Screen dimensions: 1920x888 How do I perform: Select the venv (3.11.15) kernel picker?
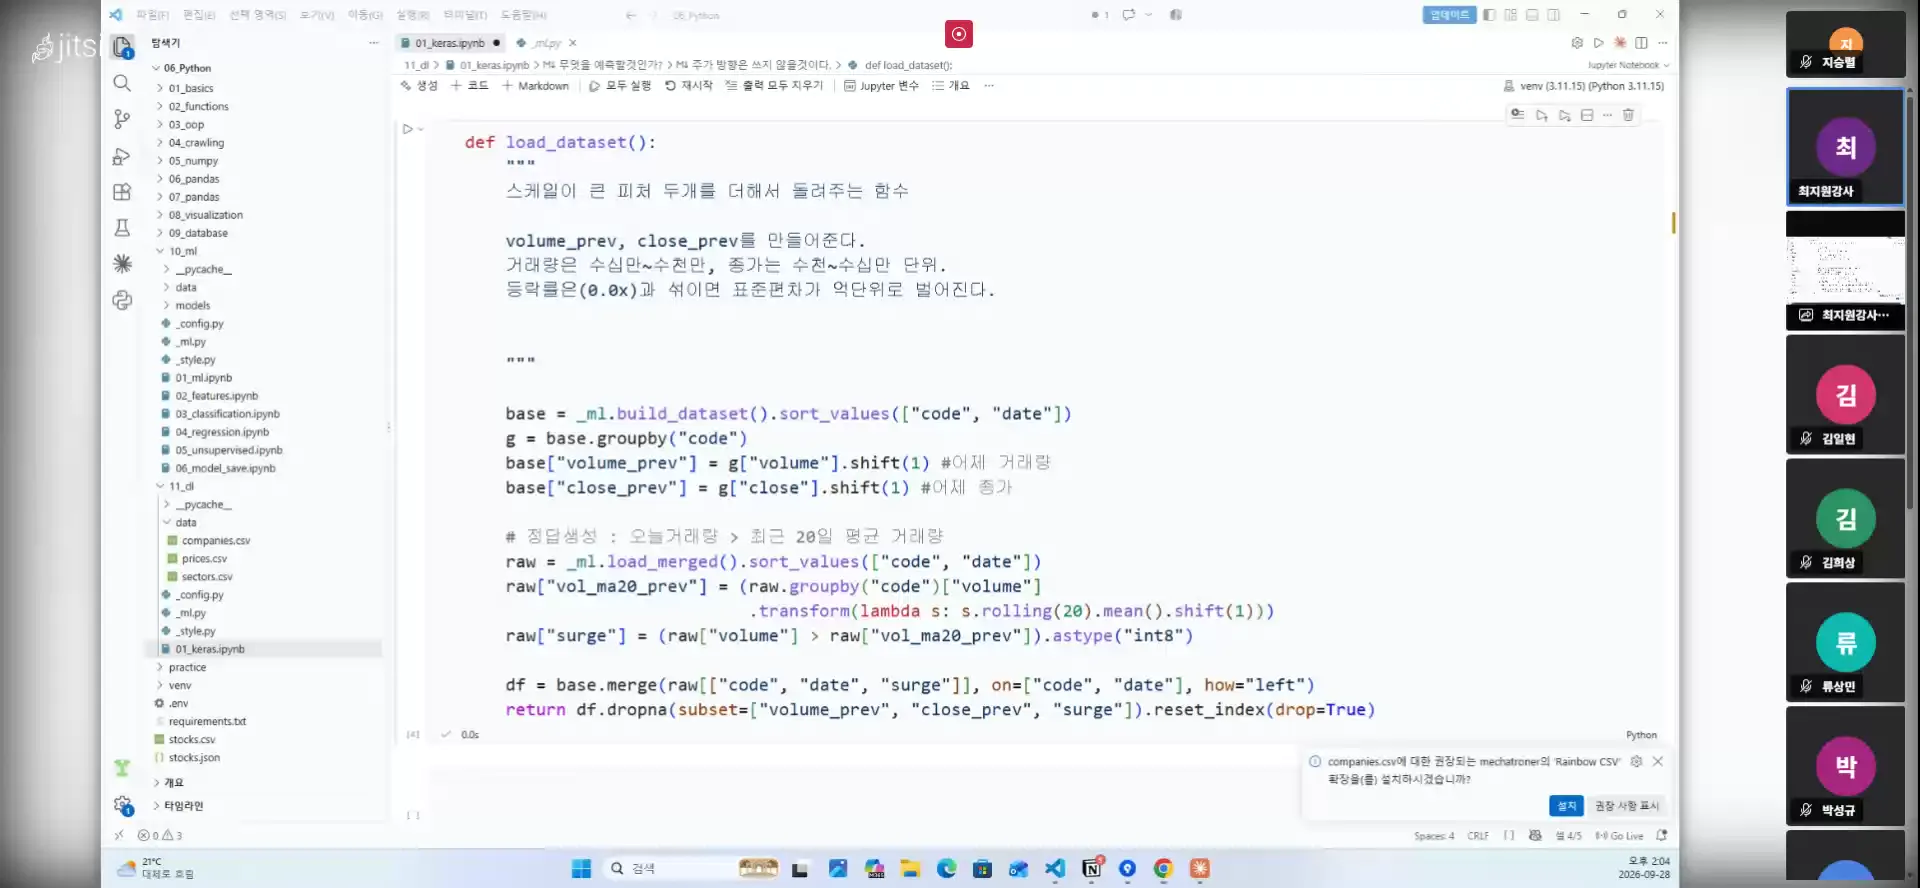(x=1584, y=86)
